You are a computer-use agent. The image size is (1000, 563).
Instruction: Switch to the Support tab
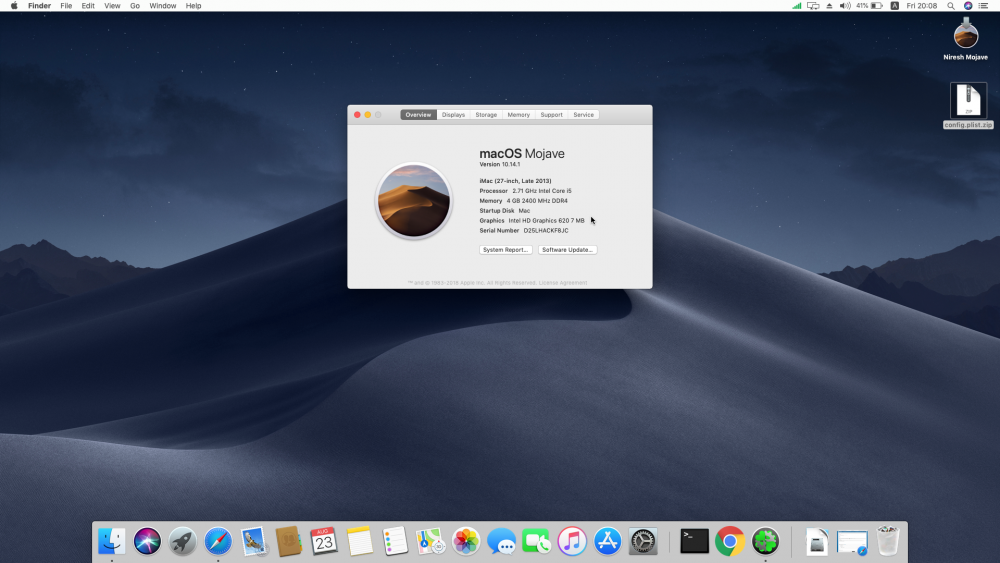(552, 115)
